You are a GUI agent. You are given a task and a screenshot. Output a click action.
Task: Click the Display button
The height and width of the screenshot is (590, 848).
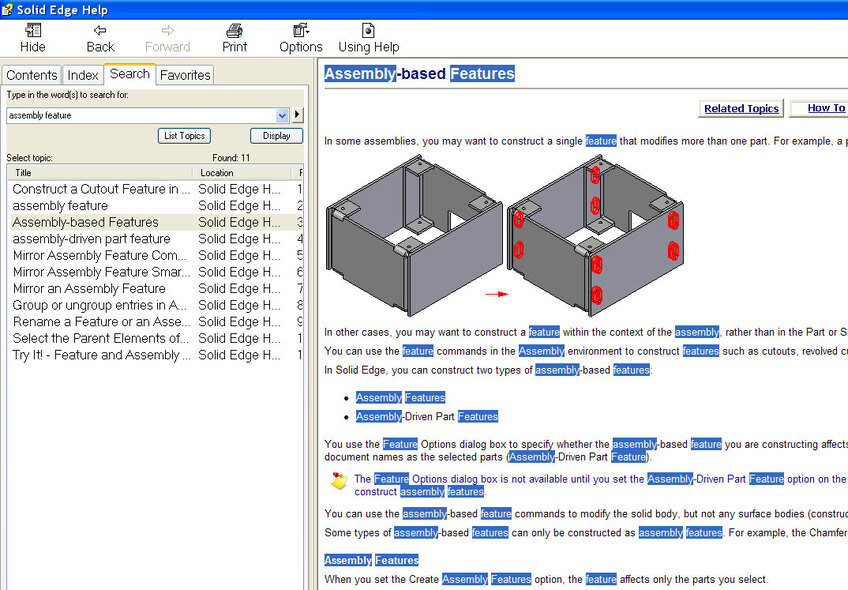point(276,136)
